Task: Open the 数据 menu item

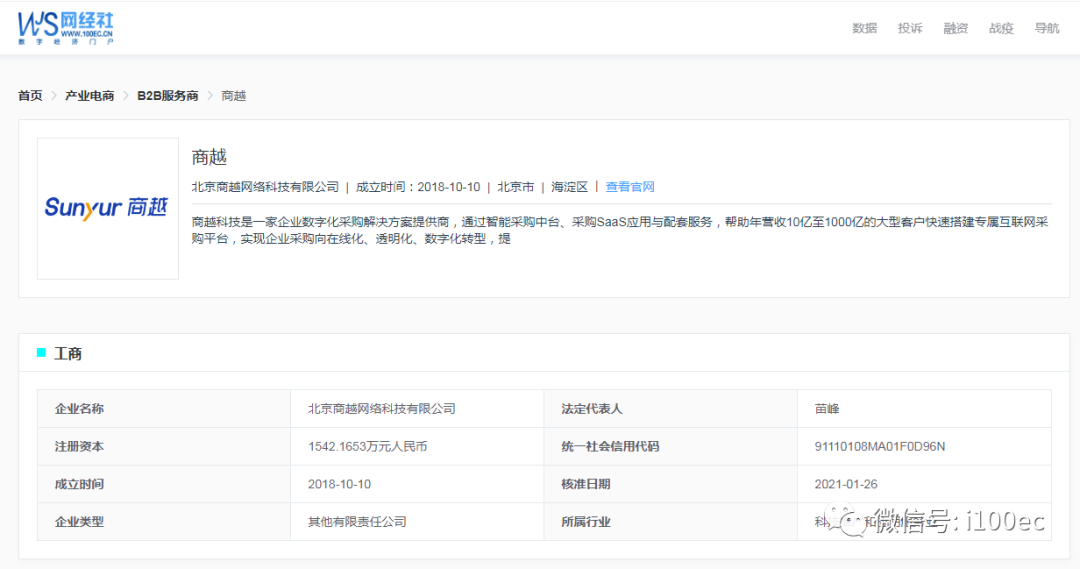Action: pyautogui.click(x=864, y=28)
